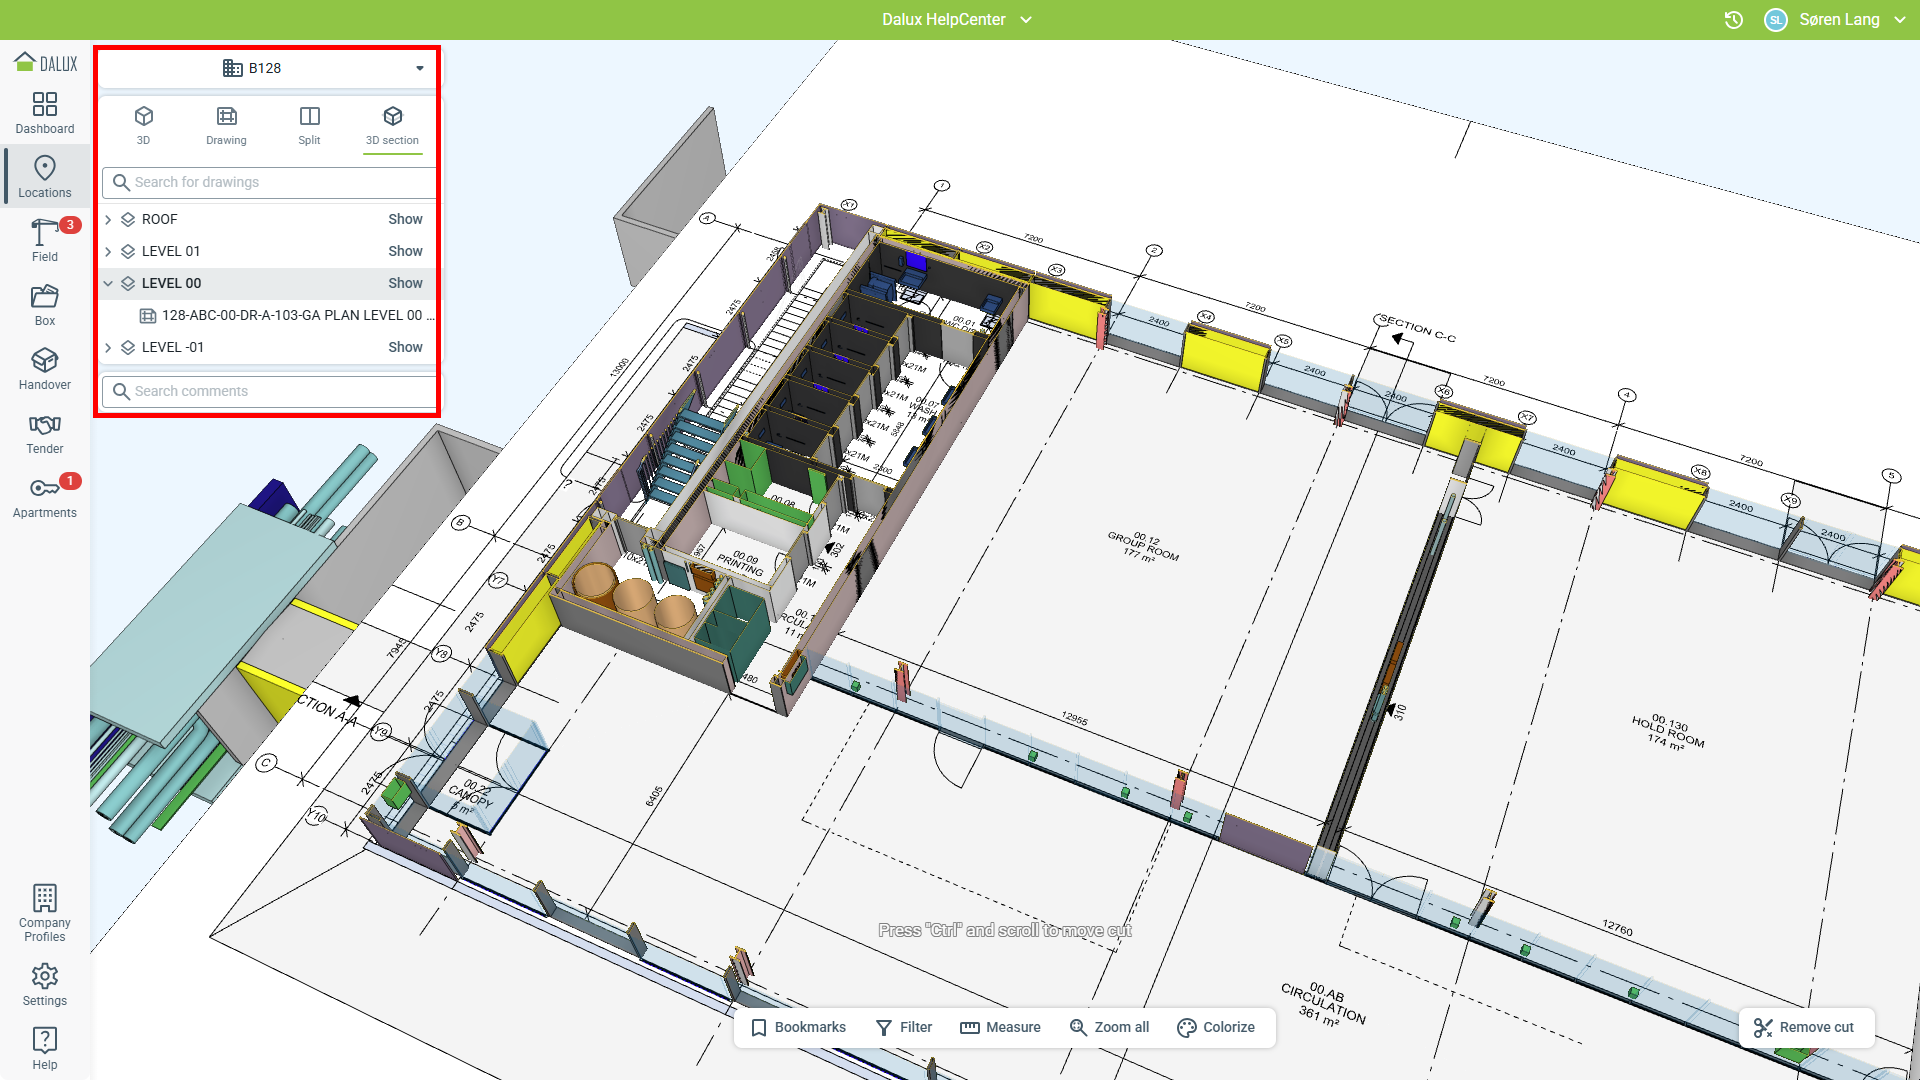Open the Colorize palette tool
The image size is (1920, 1080).
(x=1215, y=1027)
